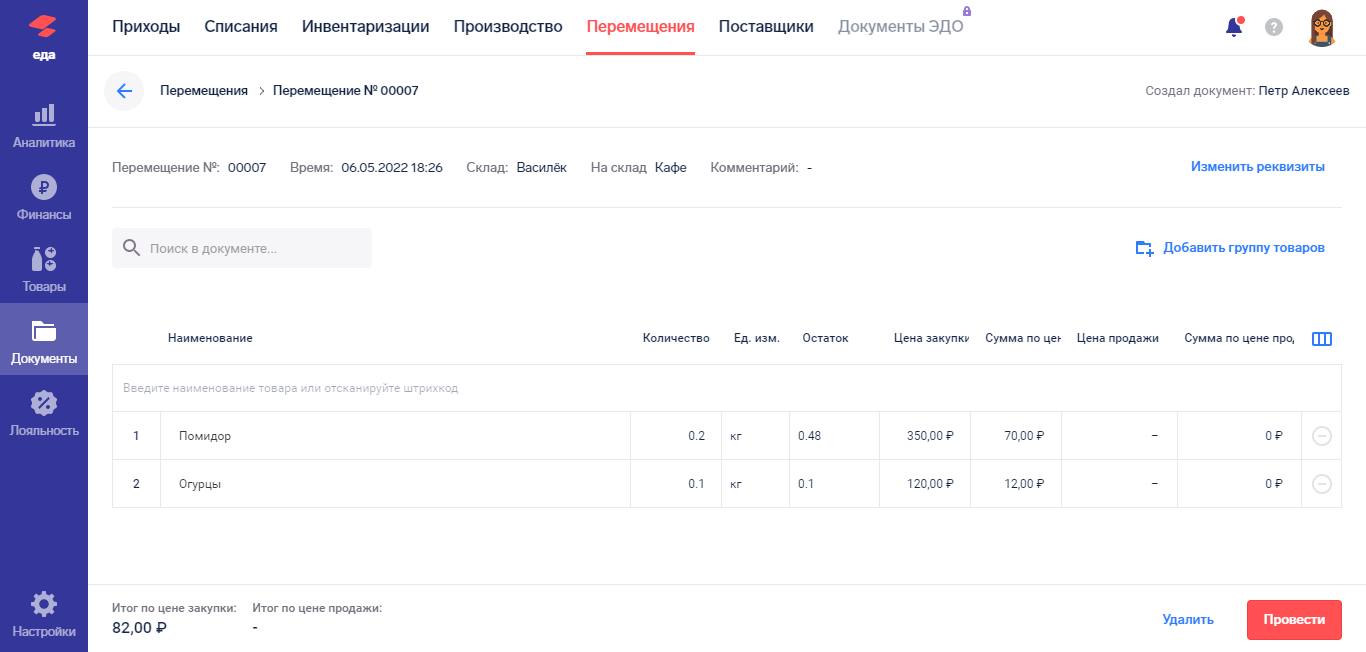
Task: Click the Перемещение № 00007 breadcrumb
Action: 346,91
